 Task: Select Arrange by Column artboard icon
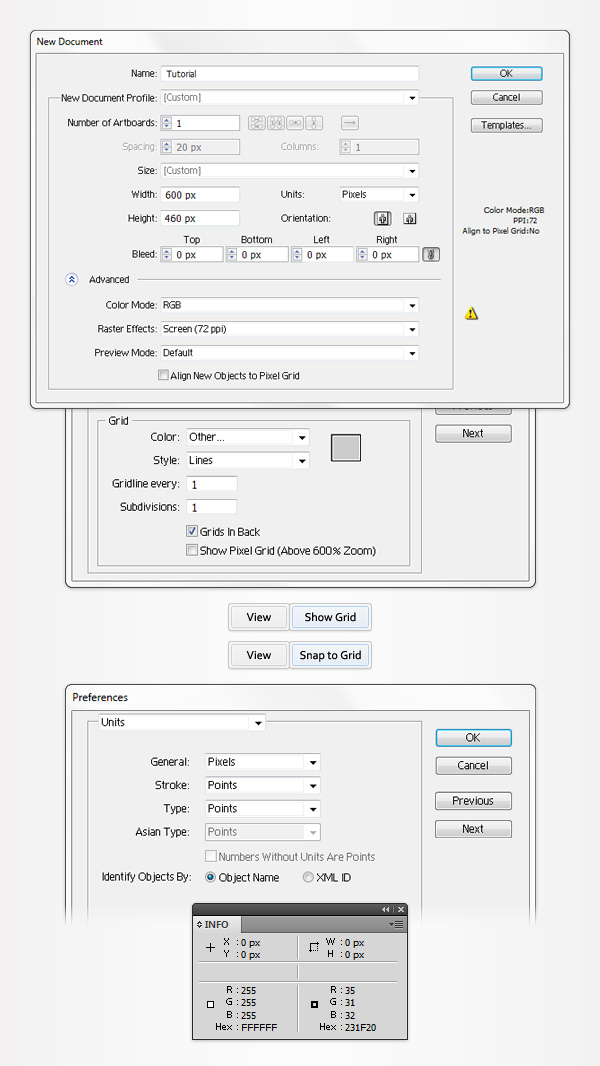coord(314,123)
